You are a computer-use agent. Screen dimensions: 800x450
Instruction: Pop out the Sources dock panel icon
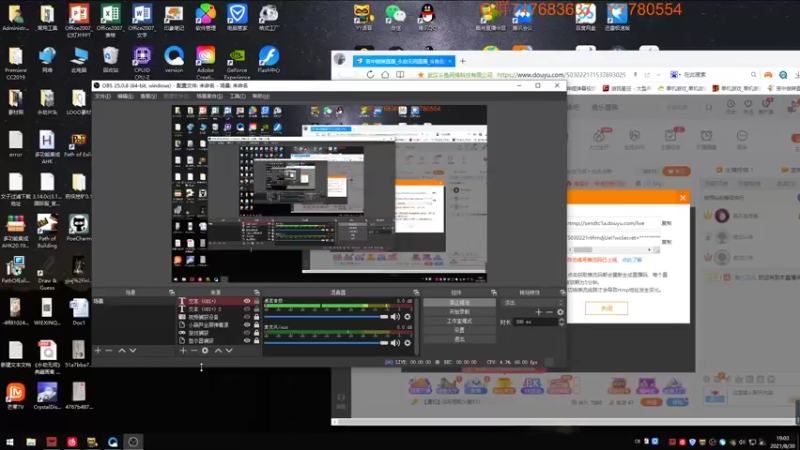coord(257,292)
